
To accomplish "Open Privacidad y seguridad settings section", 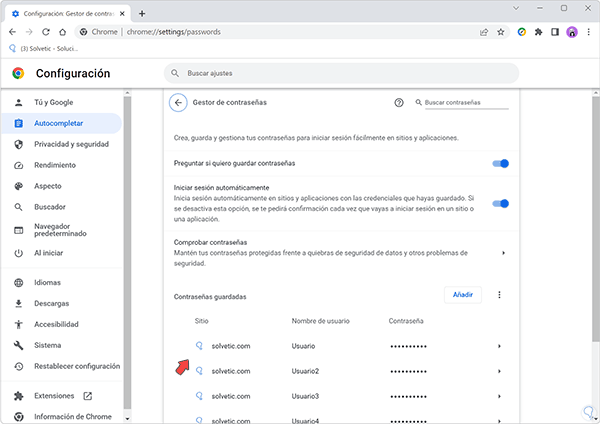I will pos(70,144).
